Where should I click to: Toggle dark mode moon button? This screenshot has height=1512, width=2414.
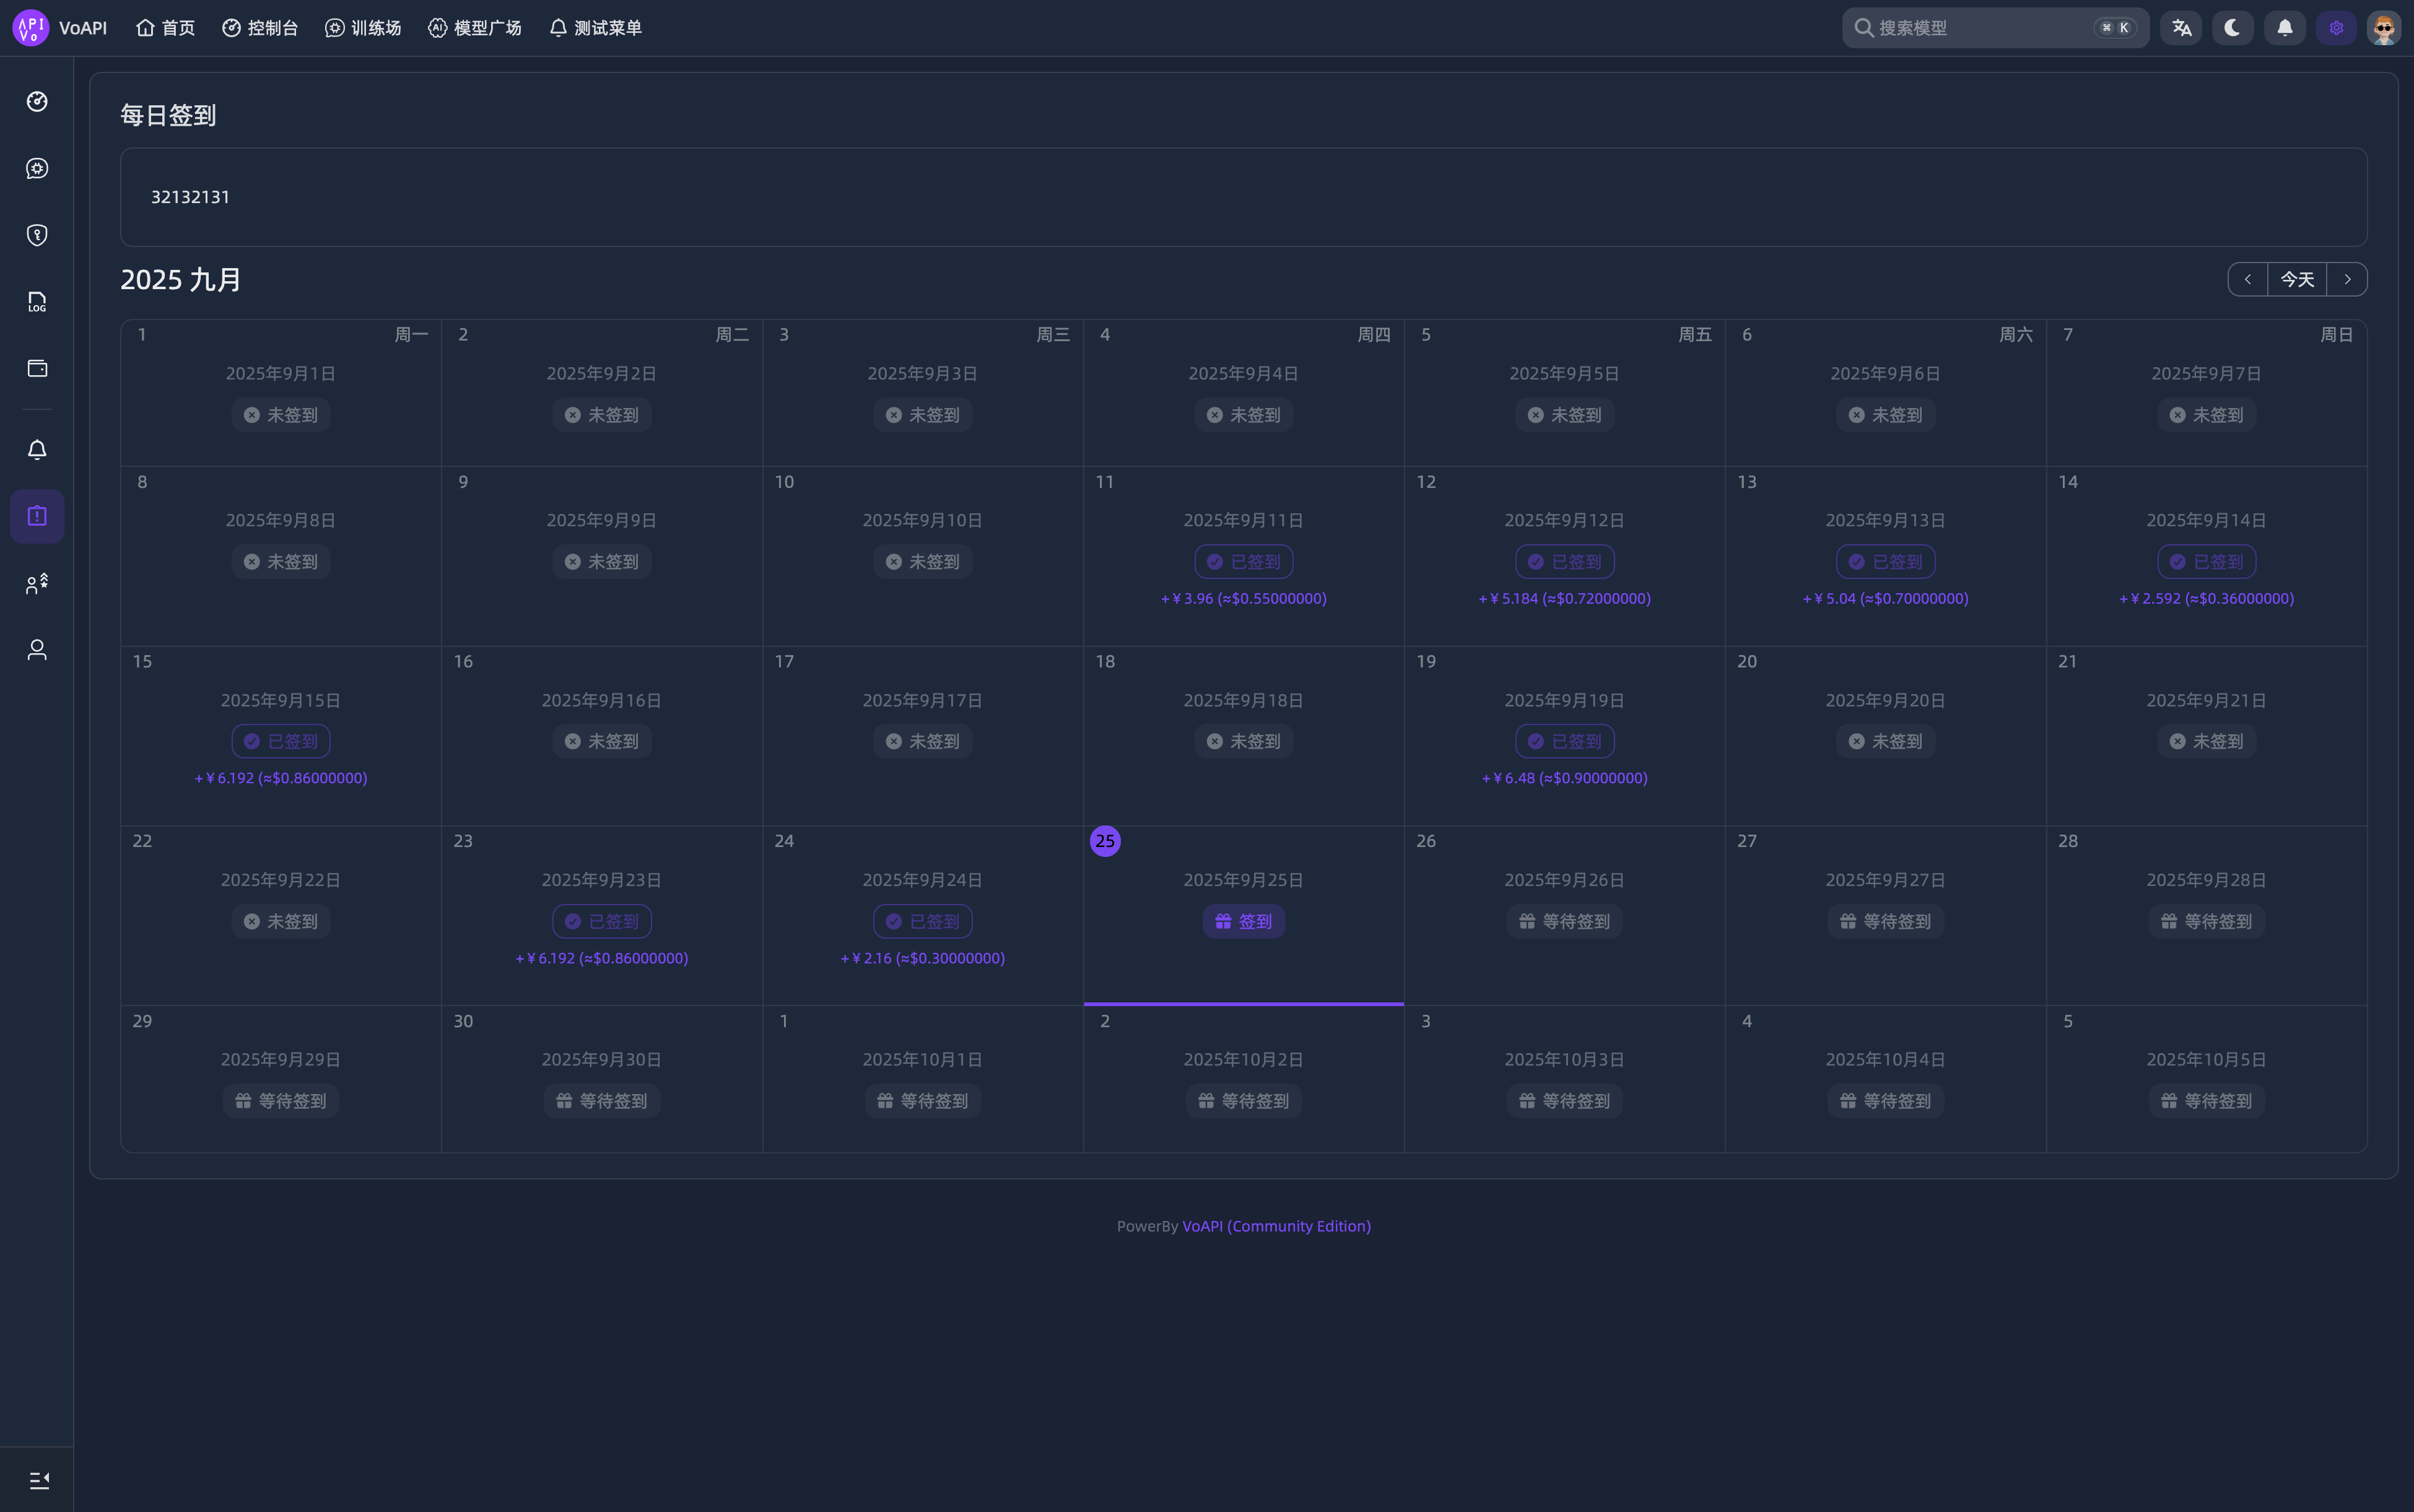[x=2232, y=28]
